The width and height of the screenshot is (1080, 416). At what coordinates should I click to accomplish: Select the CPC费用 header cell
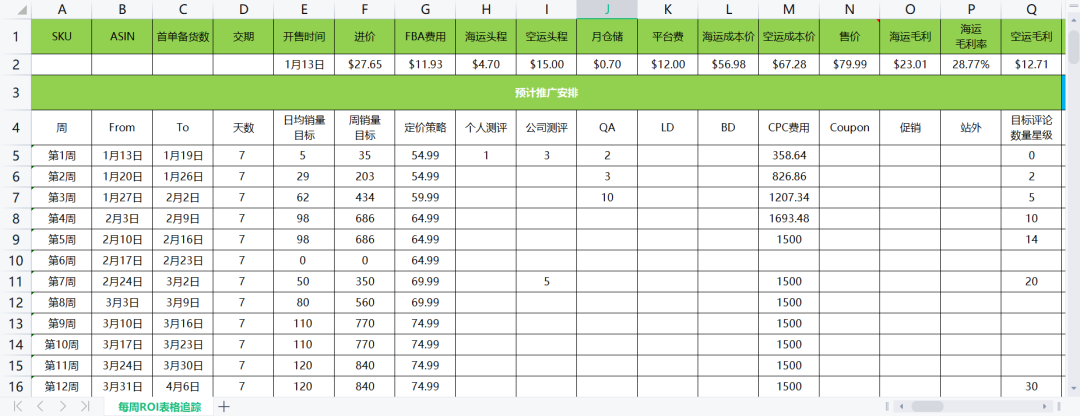point(788,128)
